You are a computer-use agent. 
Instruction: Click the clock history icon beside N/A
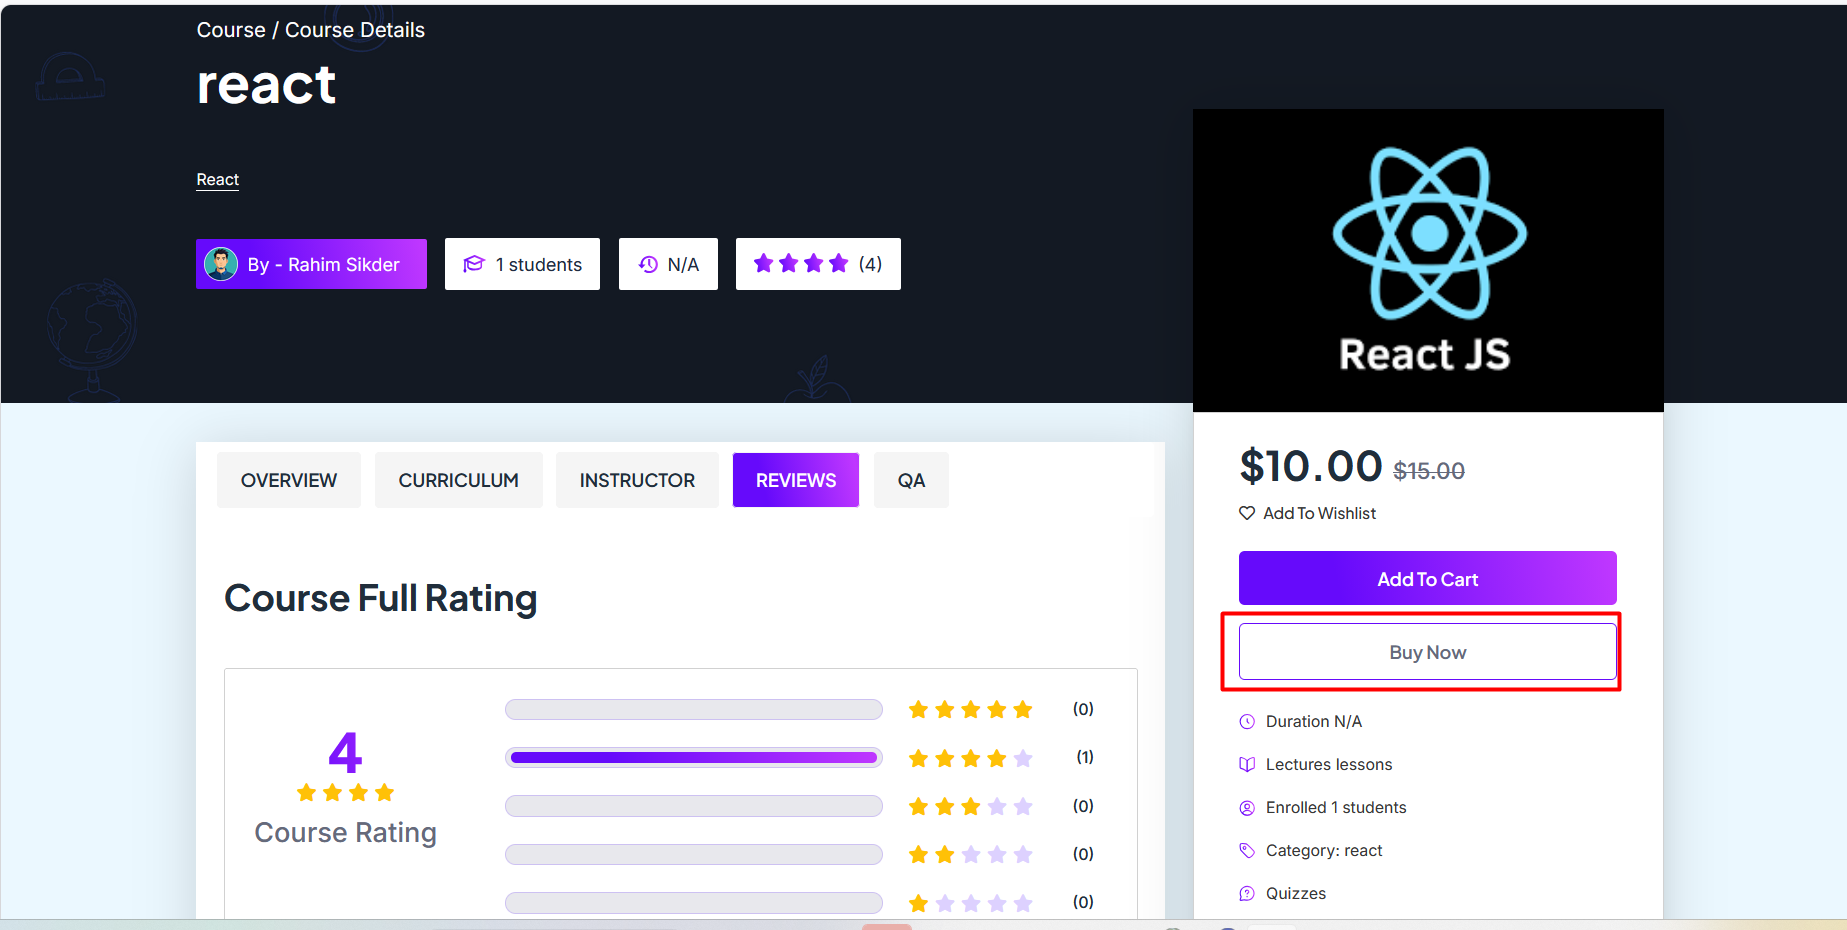648,264
